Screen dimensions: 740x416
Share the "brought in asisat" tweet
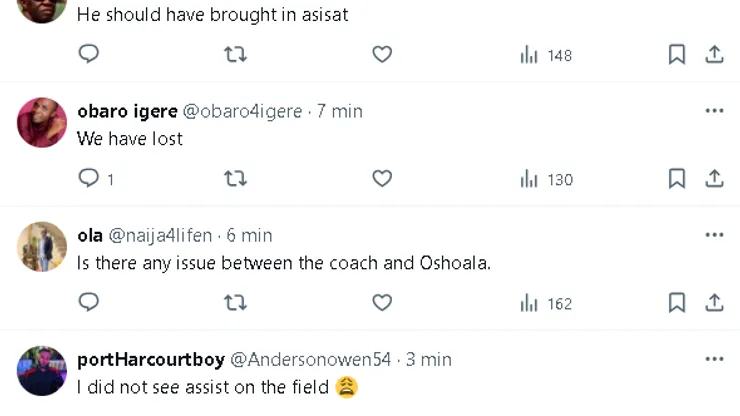tap(714, 55)
